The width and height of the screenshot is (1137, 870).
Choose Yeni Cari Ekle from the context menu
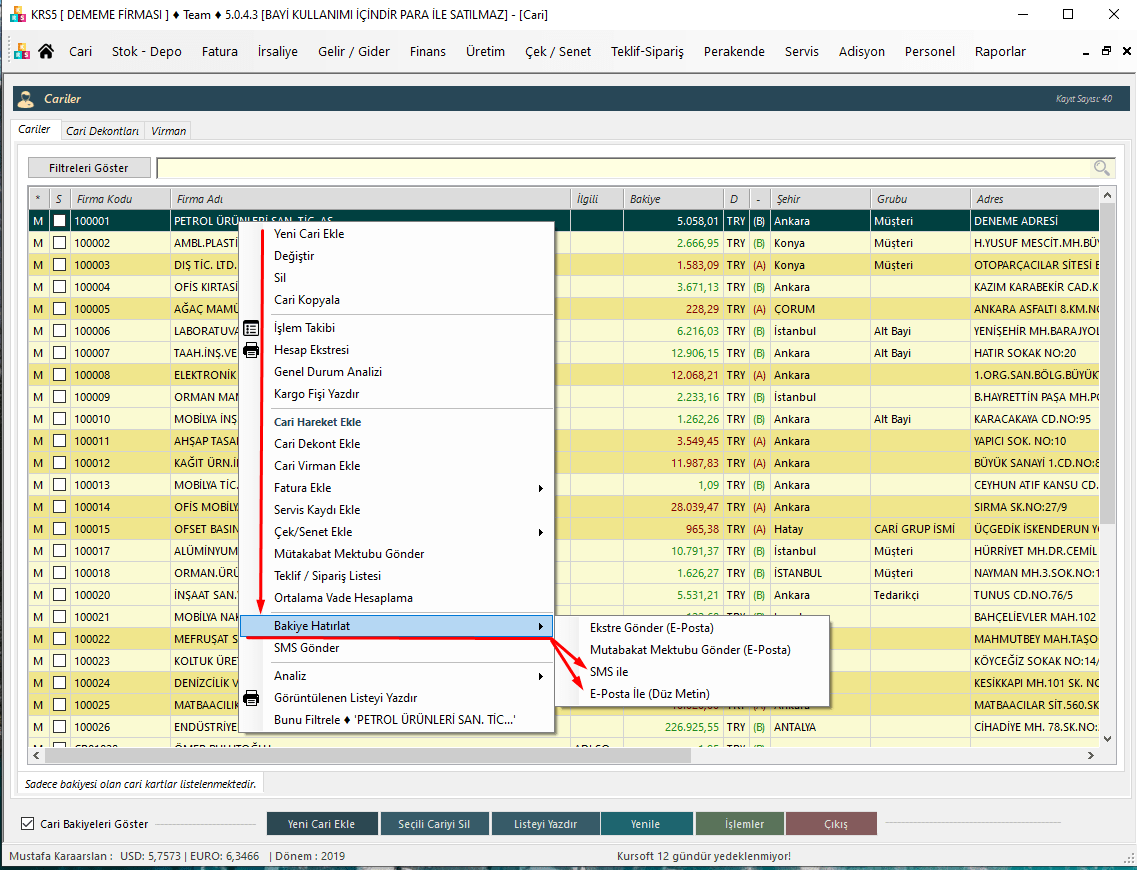point(397,234)
